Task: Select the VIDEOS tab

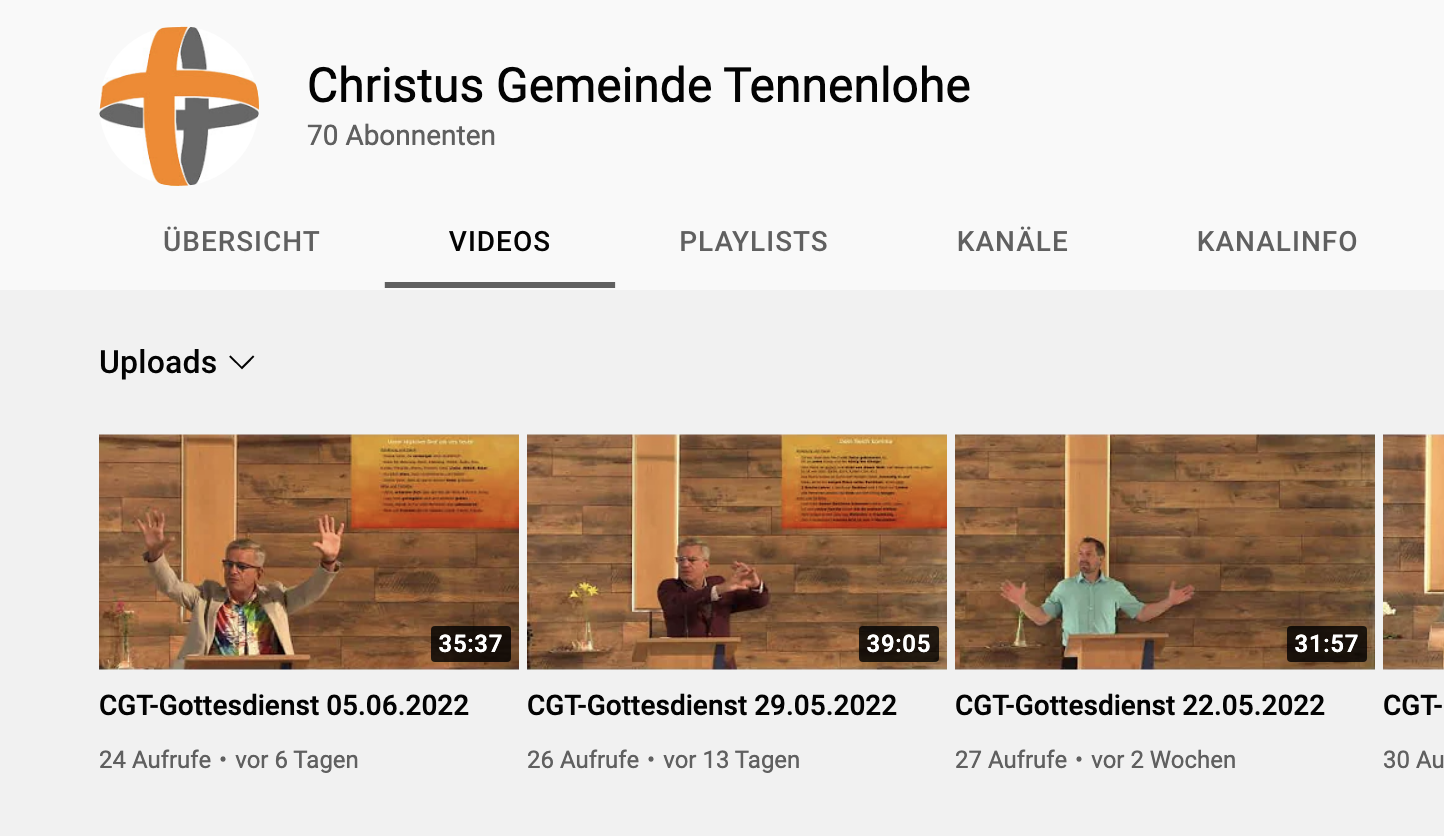Action: [500, 242]
